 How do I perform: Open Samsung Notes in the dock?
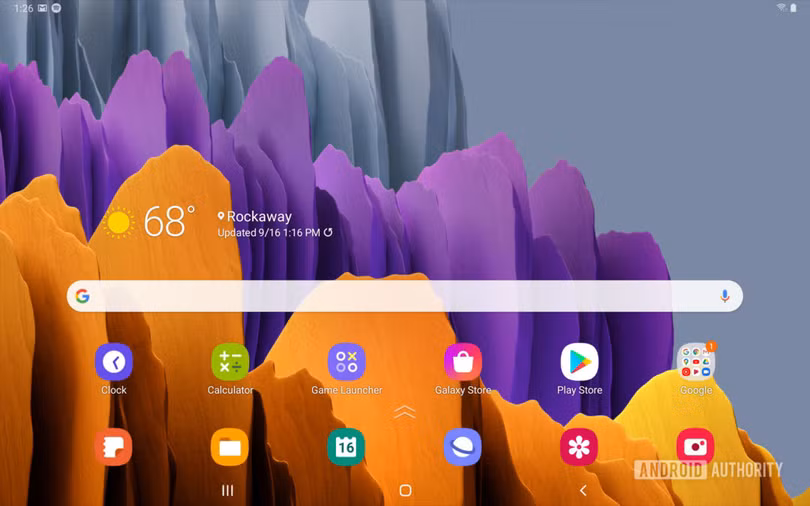[x=114, y=447]
